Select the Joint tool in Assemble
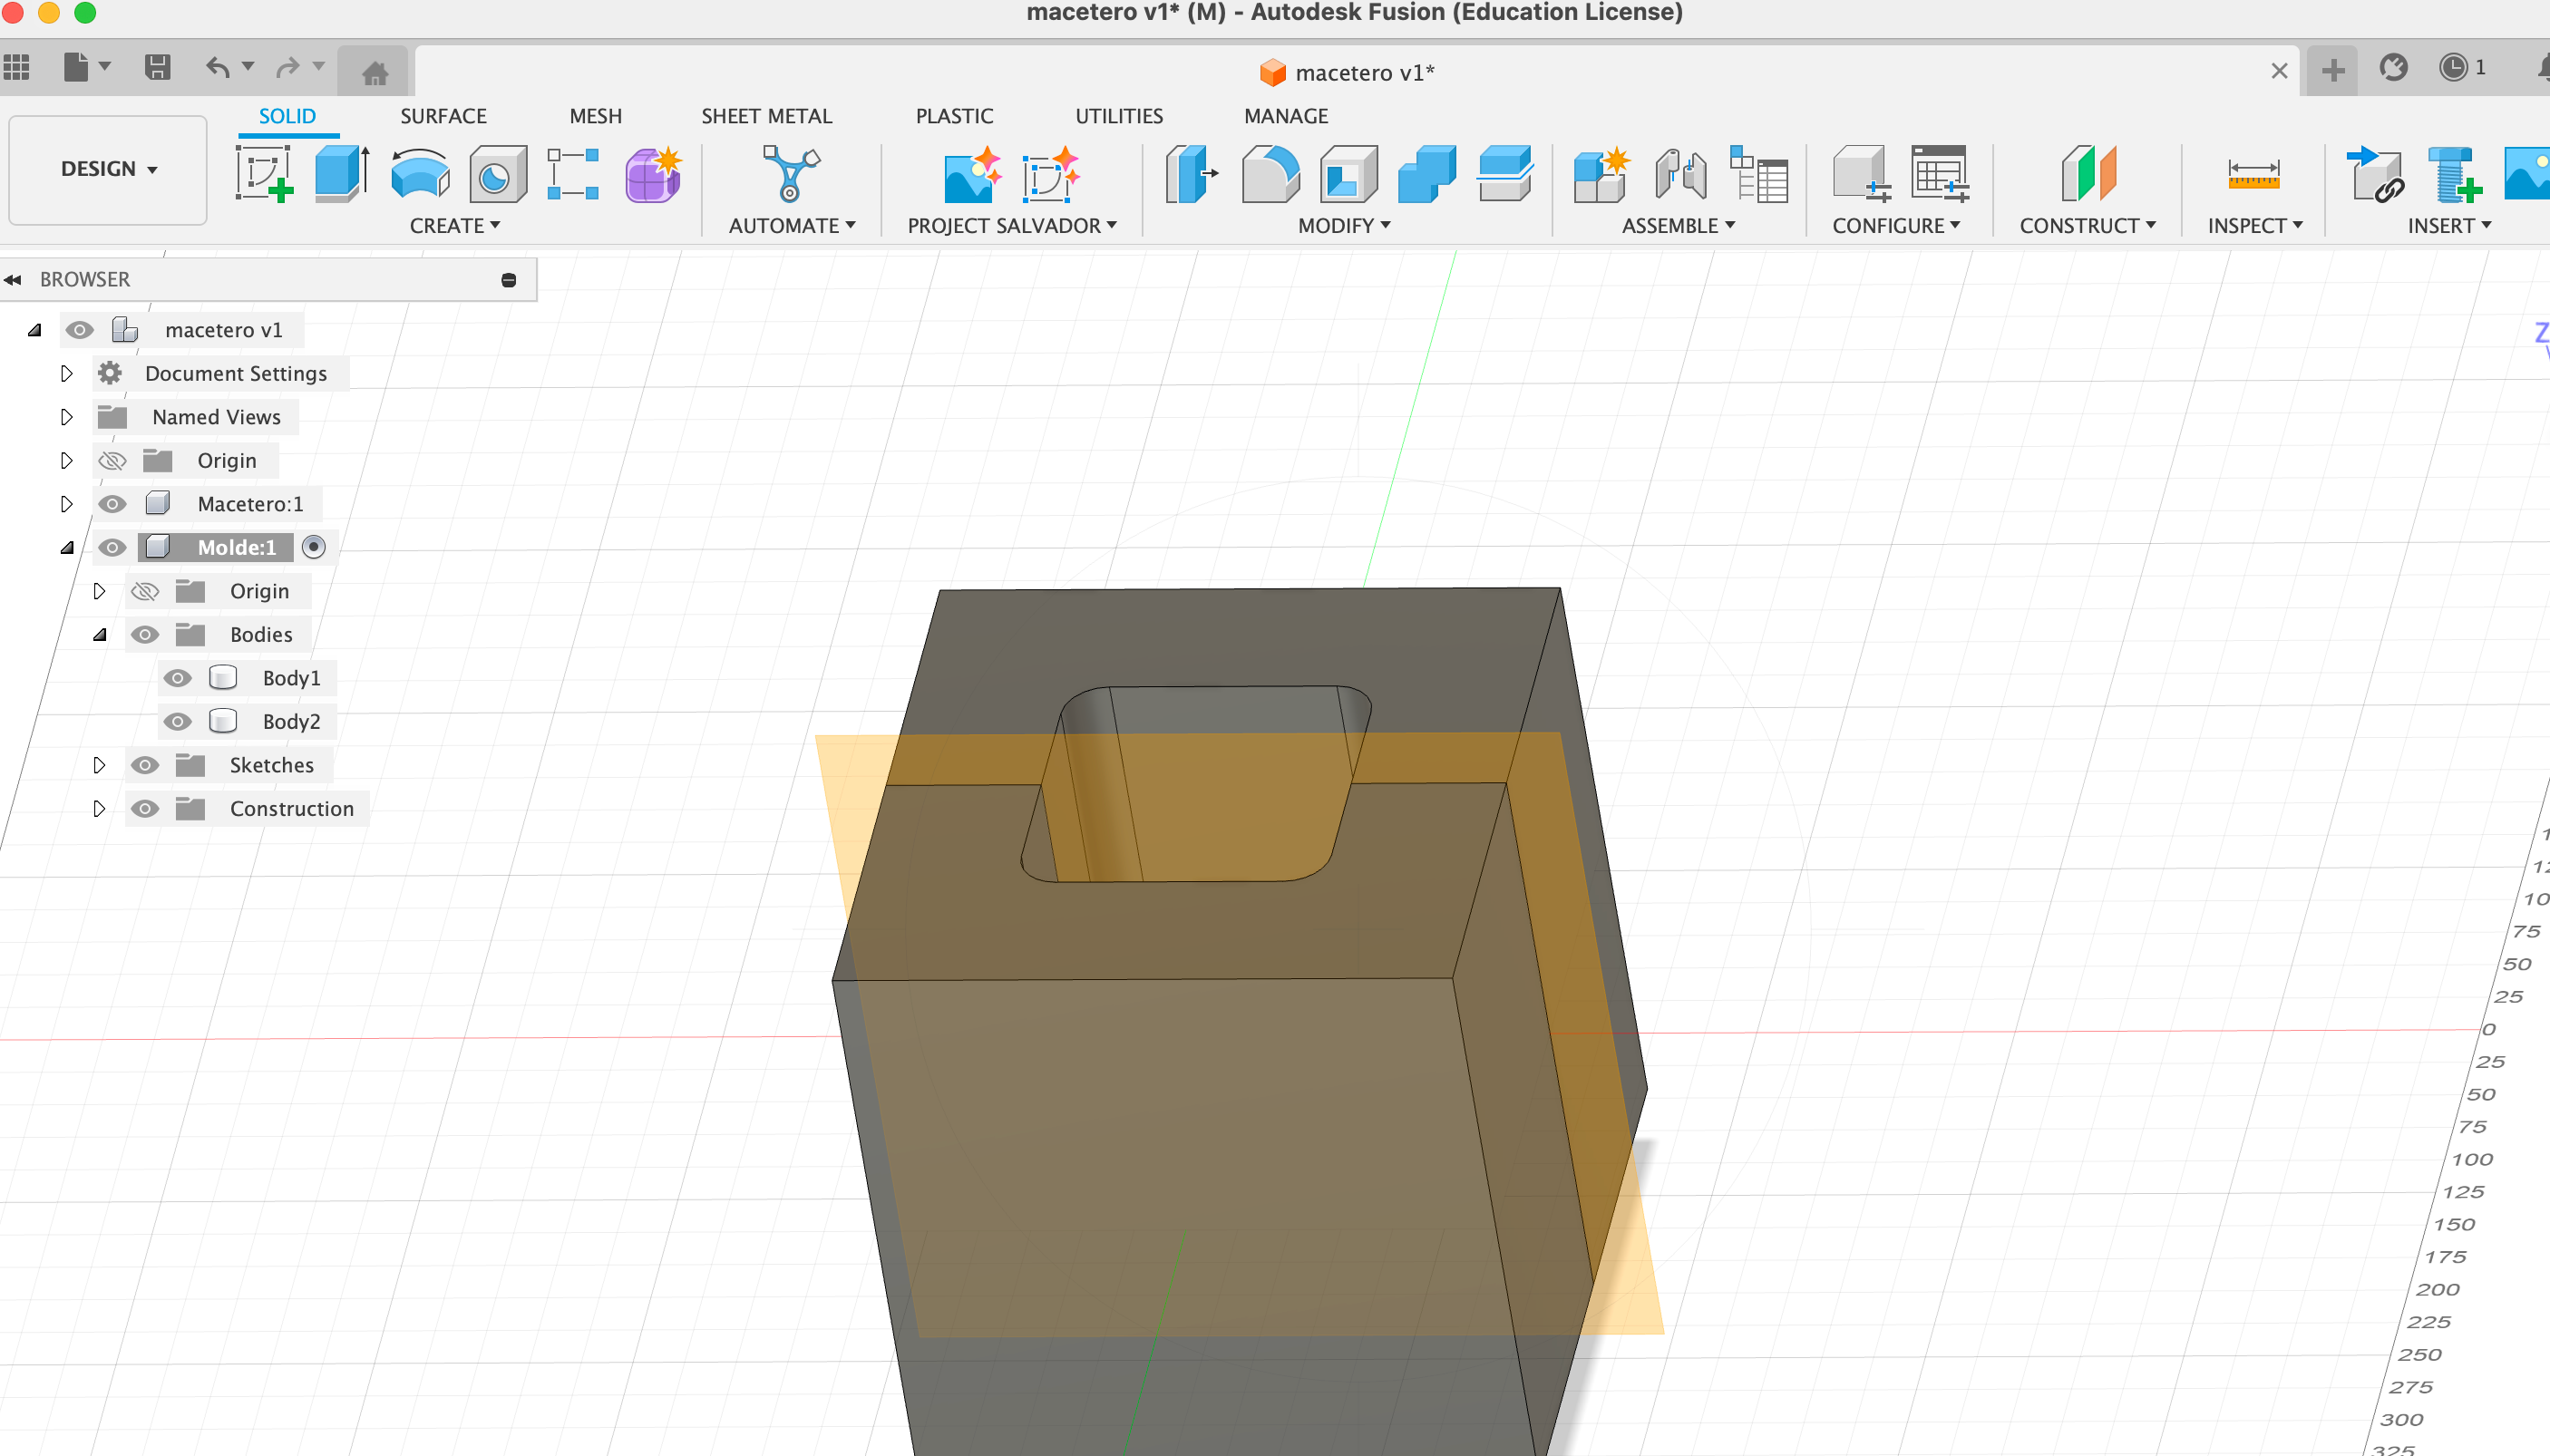The image size is (2550, 1456). point(1680,174)
